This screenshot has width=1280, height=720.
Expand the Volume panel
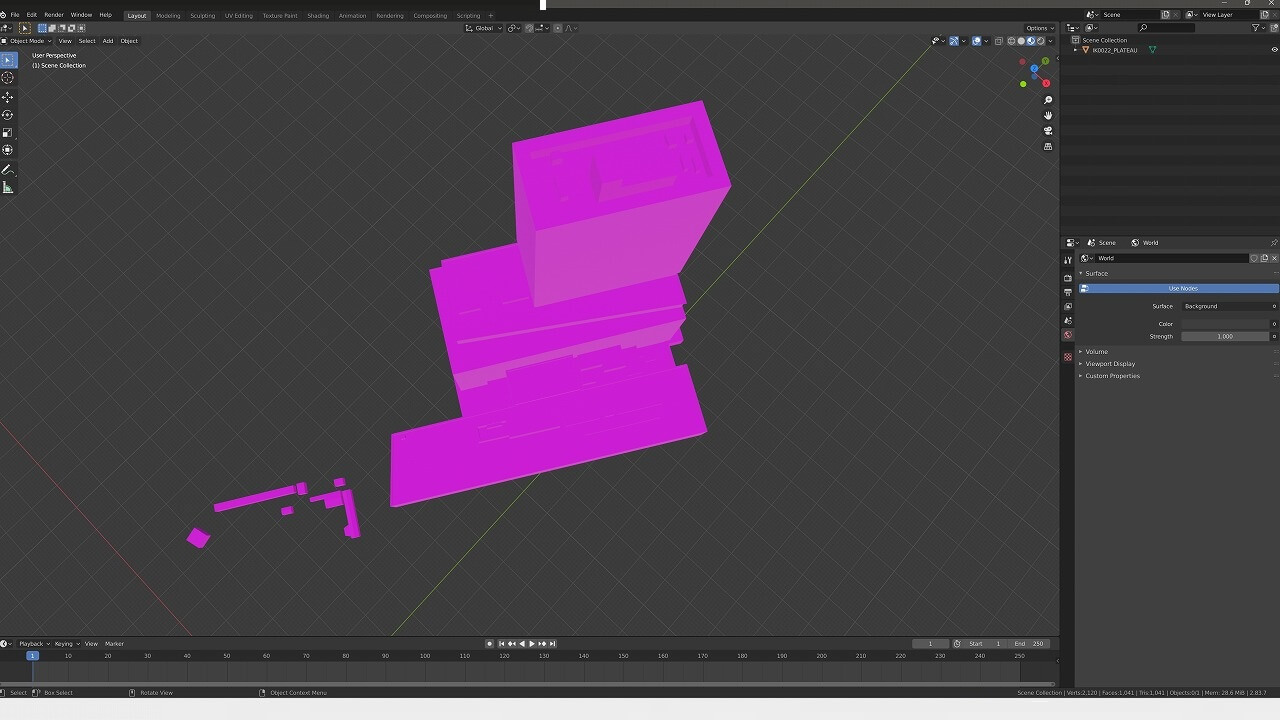pyautogui.click(x=1096, y=352)
